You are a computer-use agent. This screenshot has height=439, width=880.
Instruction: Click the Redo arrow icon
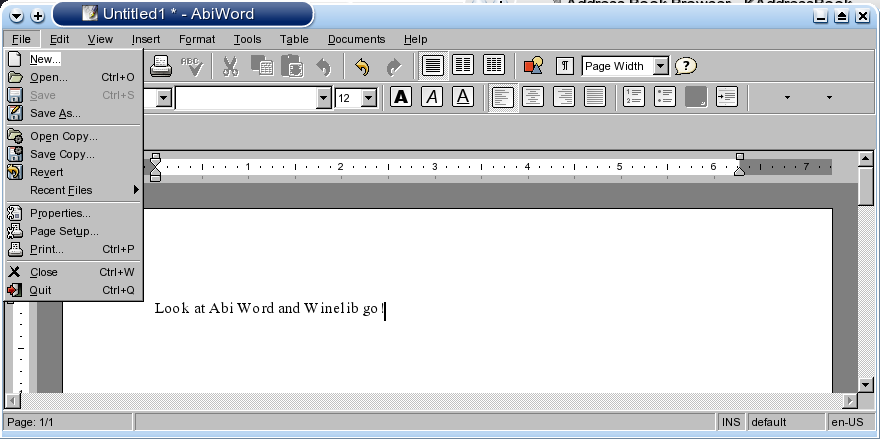(x=393, y=67)
